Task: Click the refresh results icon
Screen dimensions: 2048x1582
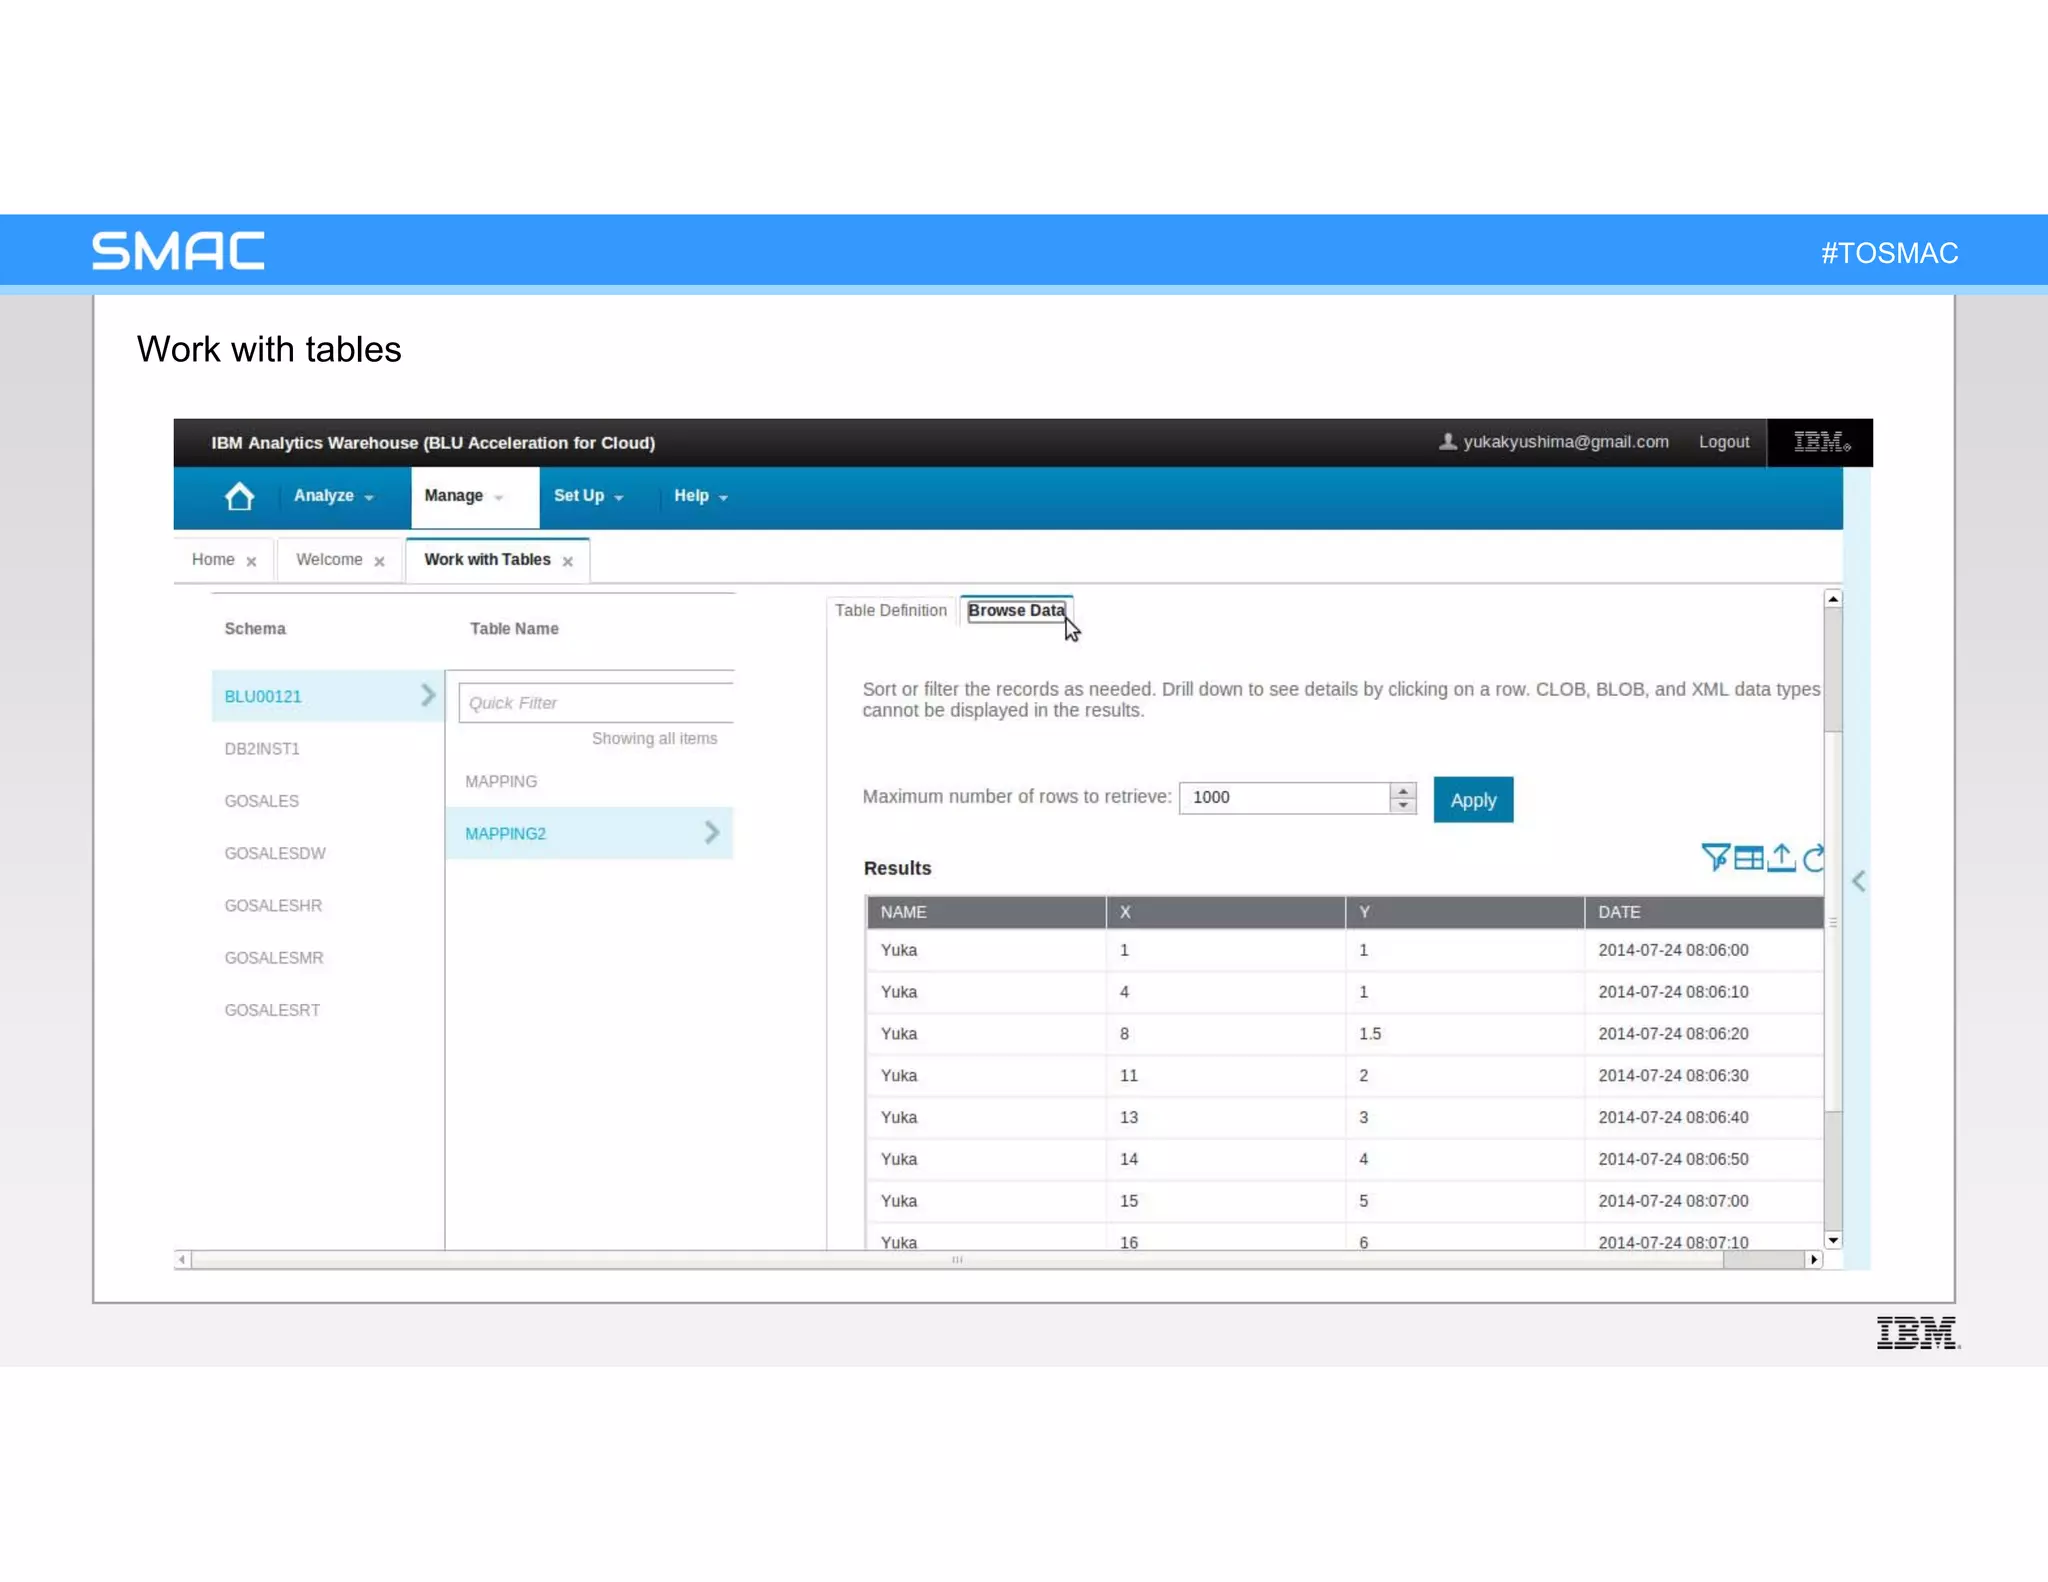Action: pos(1813,857)
